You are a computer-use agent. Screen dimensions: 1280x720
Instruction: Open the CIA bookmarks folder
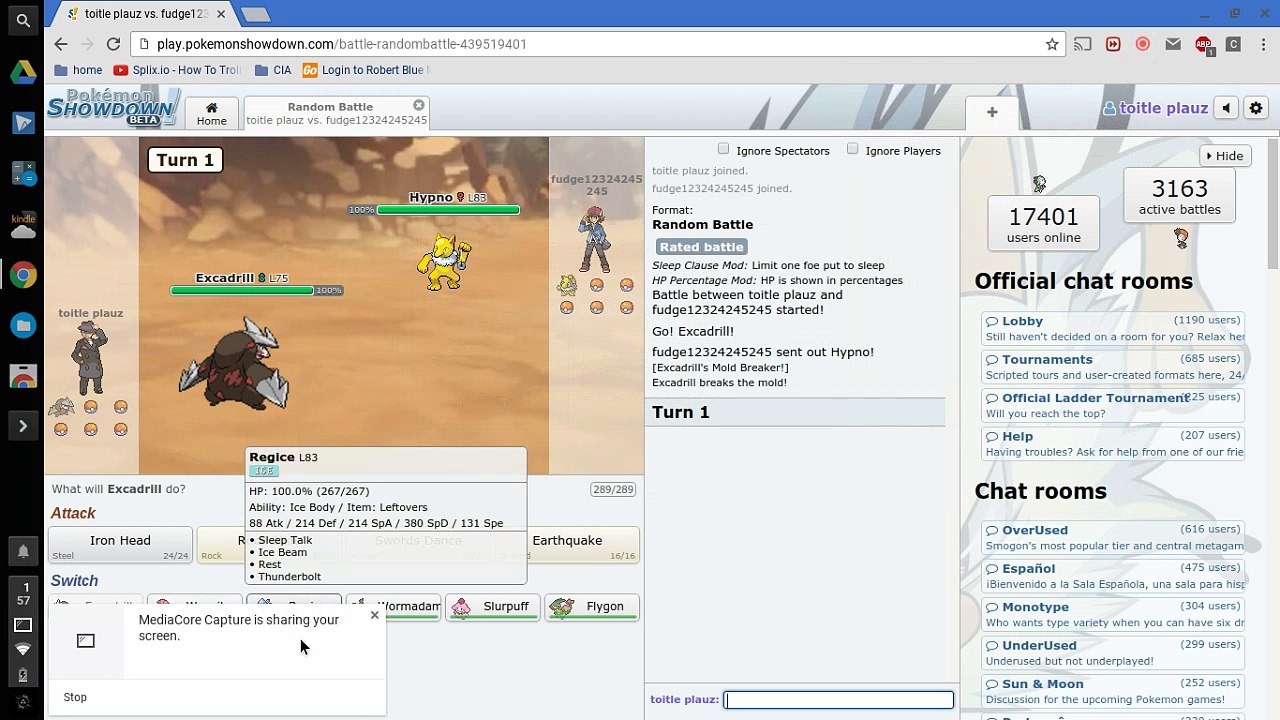click(273, 70)
